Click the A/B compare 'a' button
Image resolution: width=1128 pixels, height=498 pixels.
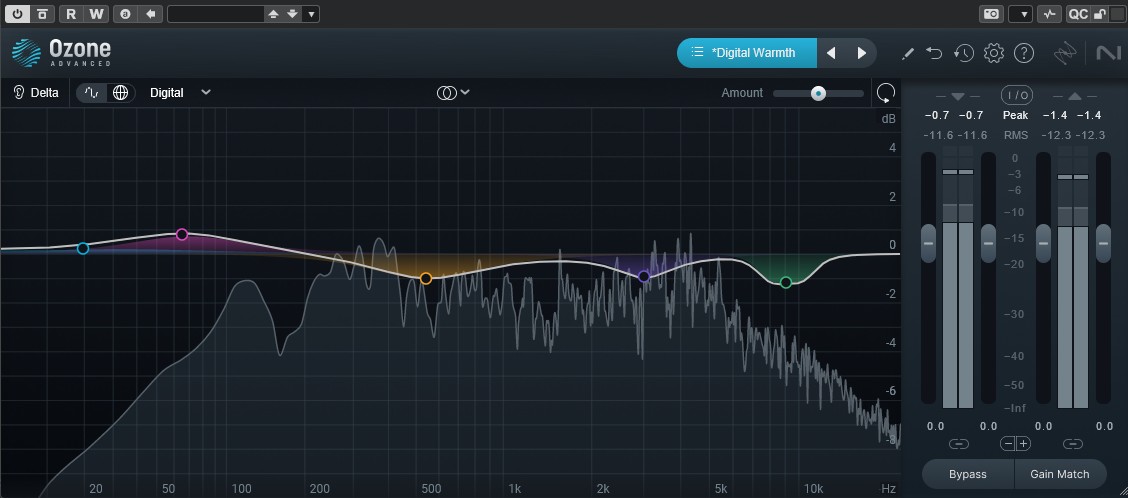pos(125,14)
